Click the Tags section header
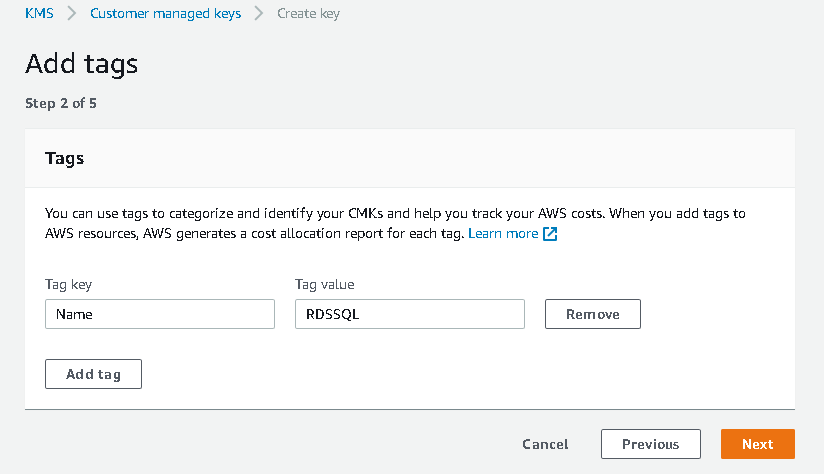This screenshot has height=474, width=824. tap(65, 158)
